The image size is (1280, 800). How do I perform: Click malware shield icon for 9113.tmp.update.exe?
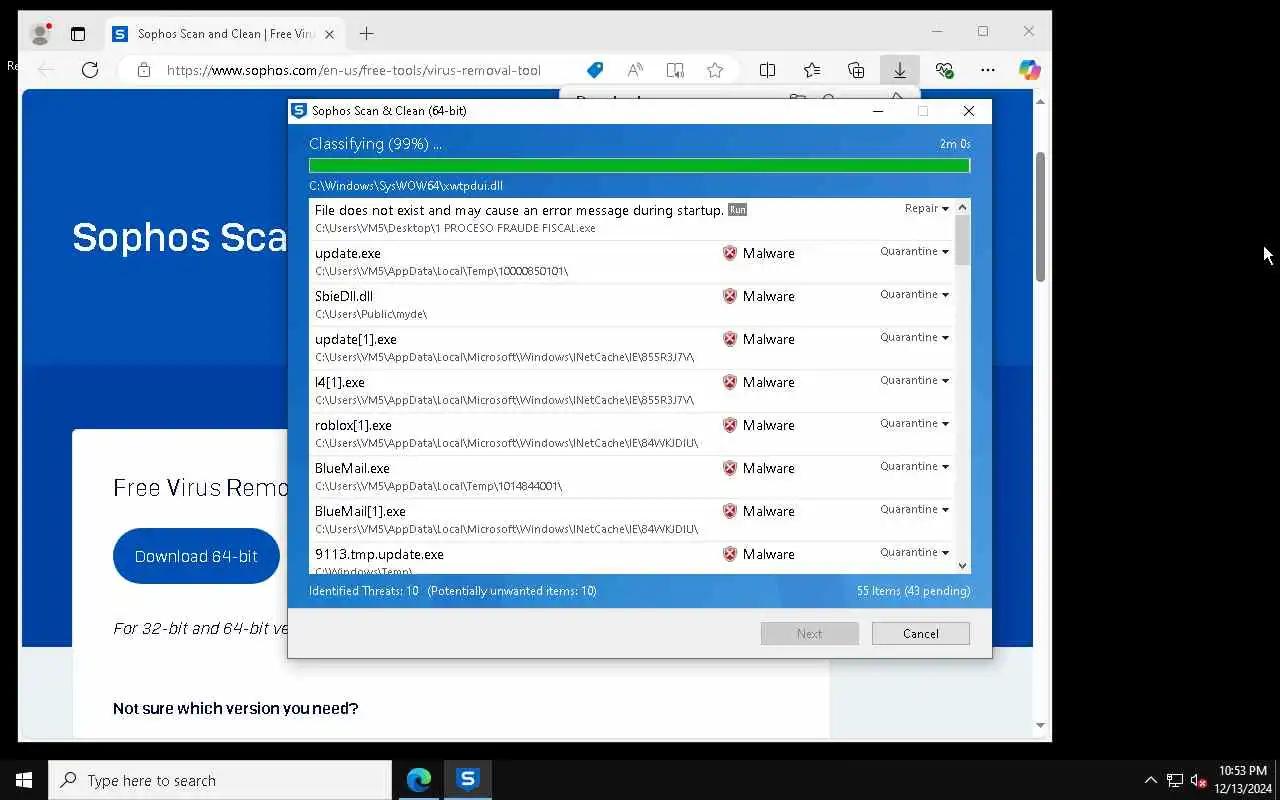point(730,554)
